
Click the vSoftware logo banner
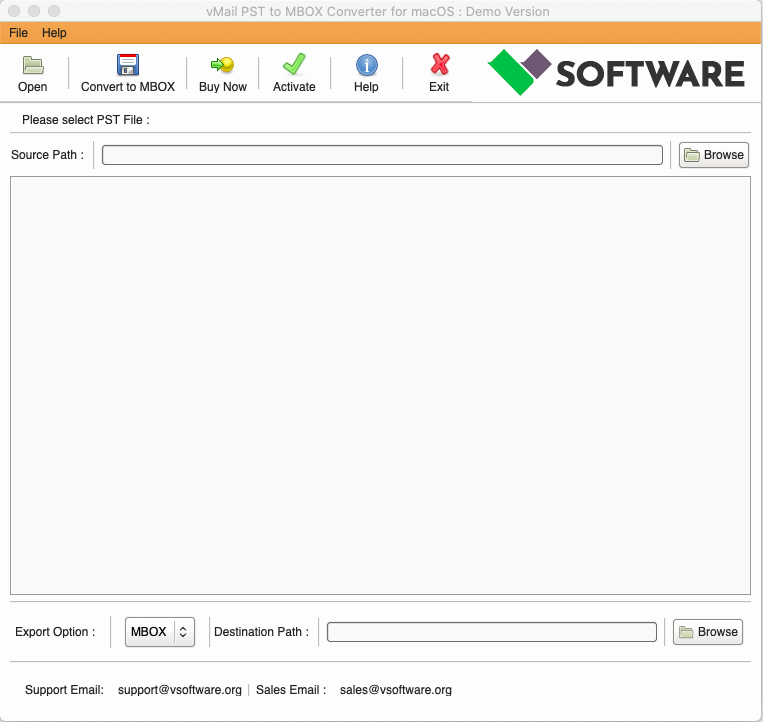[616, 72]
